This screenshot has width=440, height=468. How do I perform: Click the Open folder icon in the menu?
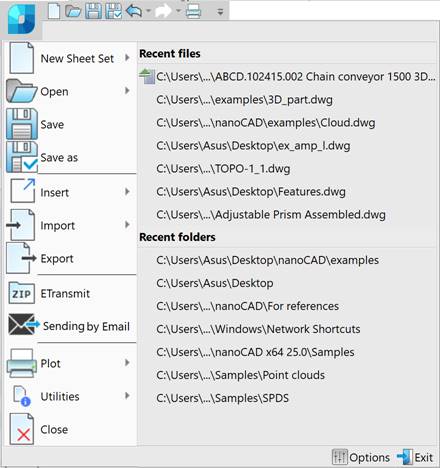point(22,91)
